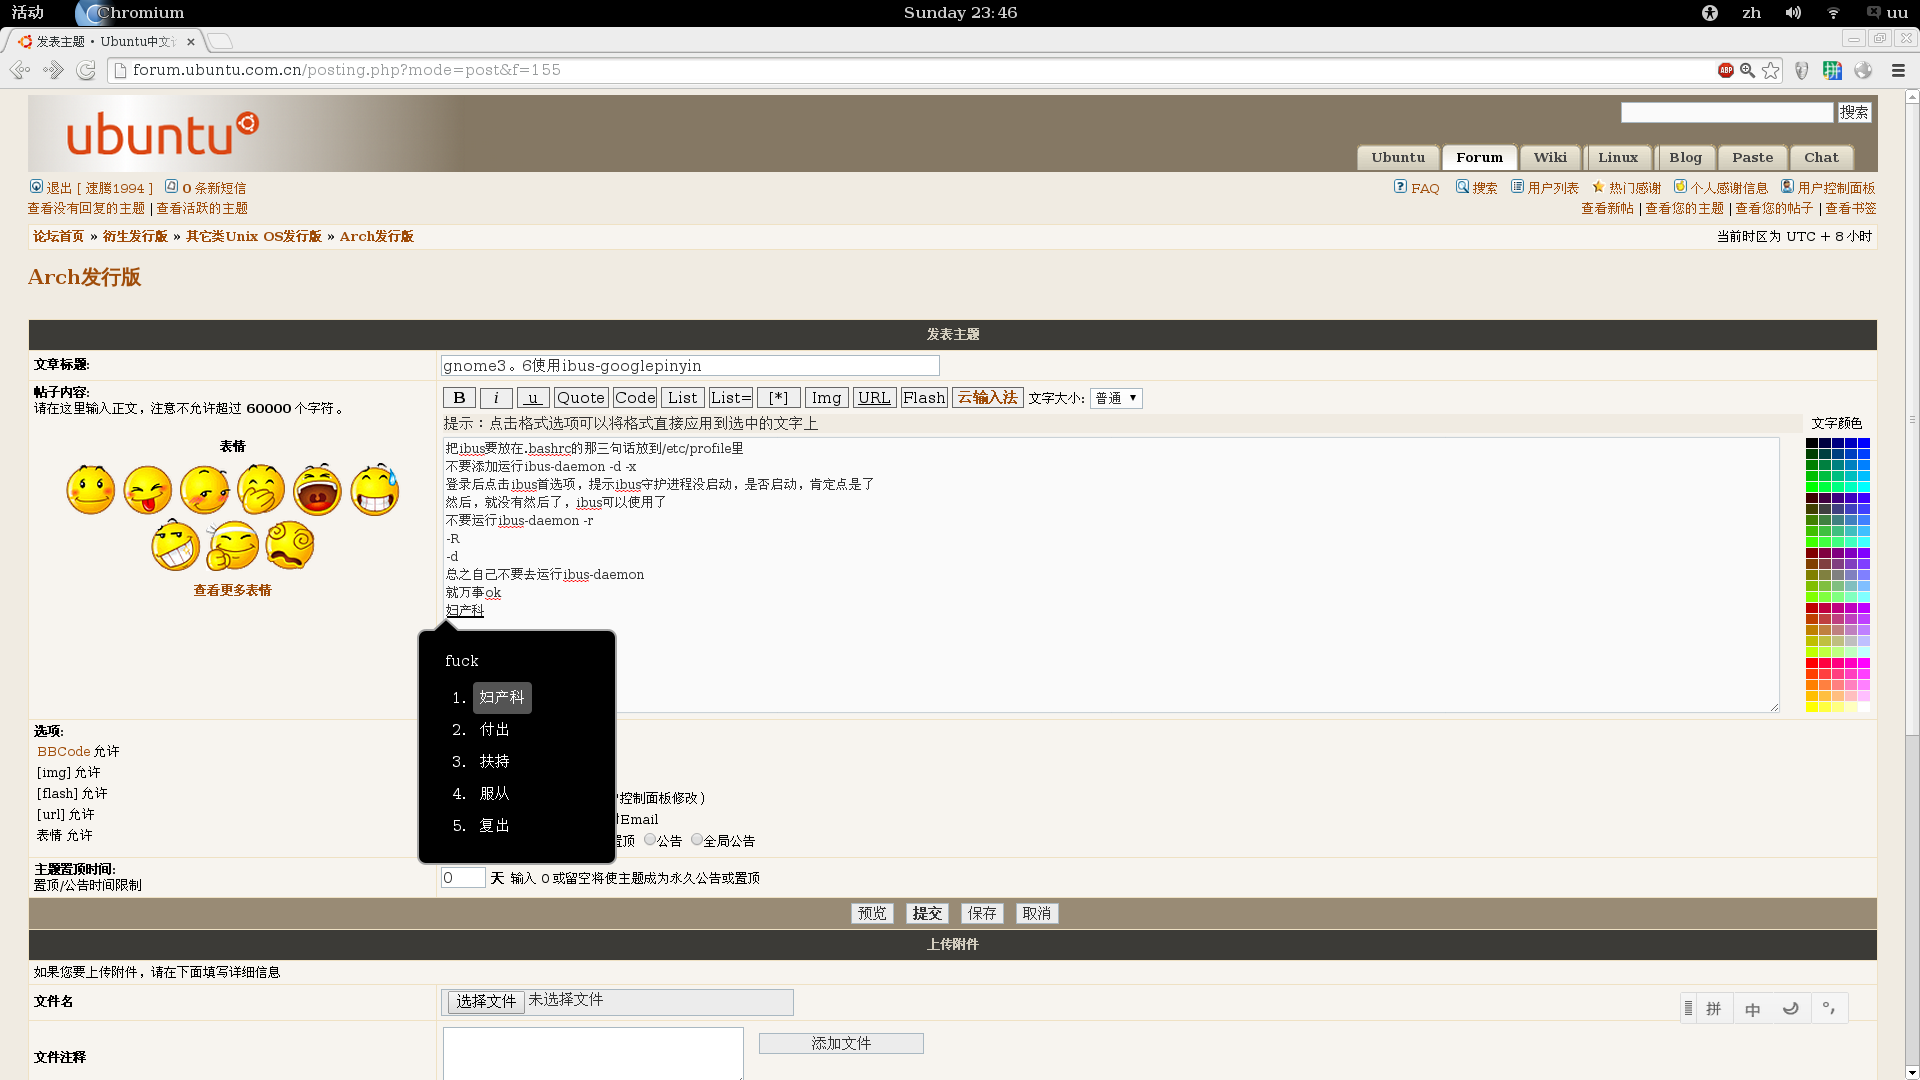
Task: Insert a Code BBCode tag
Action: [x=635, y=398]
